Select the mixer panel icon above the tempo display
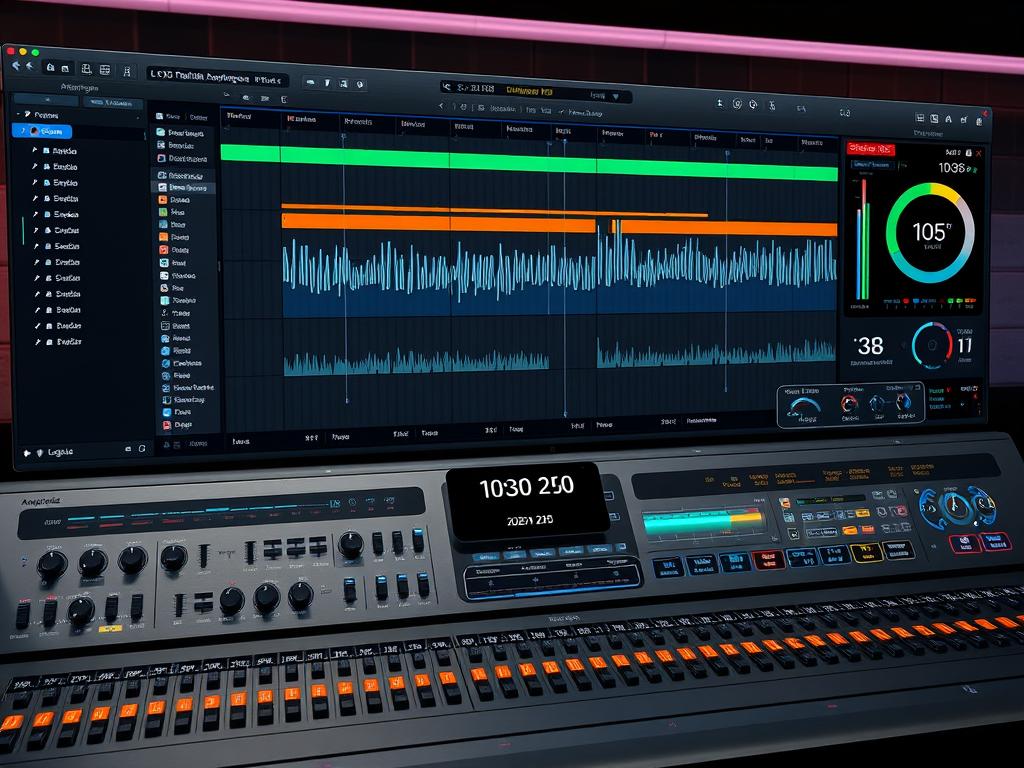 (x=919, y=118)
